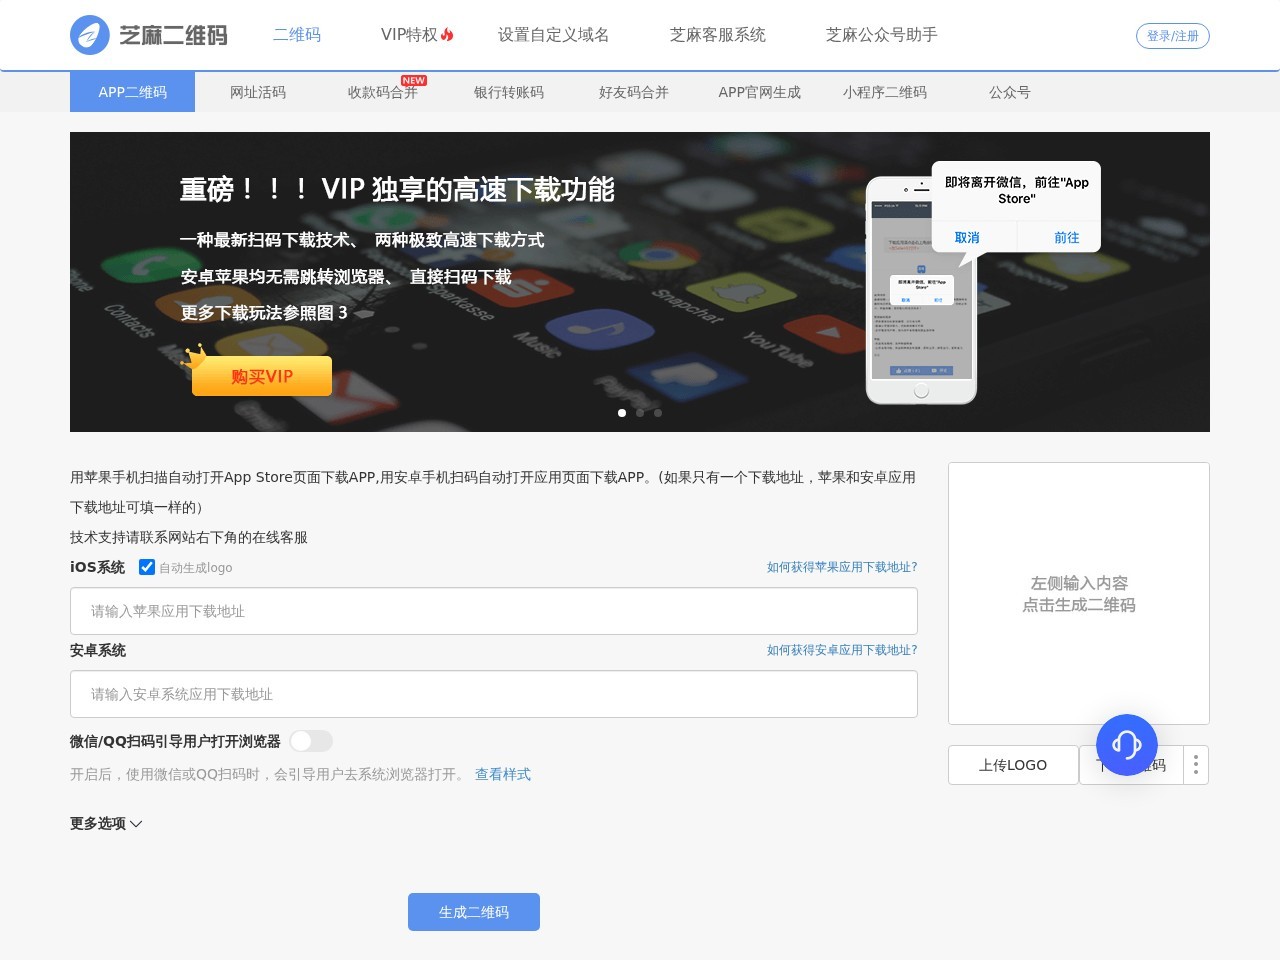Click the 登录/注册 button
This screenshot has height=960, width=1280.
pyautogui.click(x=1173, y=36)
